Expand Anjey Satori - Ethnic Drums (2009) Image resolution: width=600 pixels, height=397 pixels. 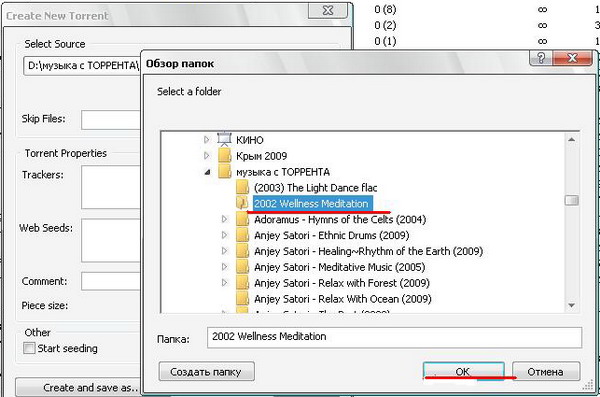(x=225, y=235)
